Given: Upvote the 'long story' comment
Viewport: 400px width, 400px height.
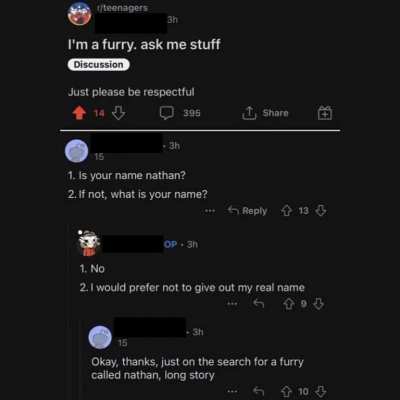Looking at the screenshot, I should (286, 391).
